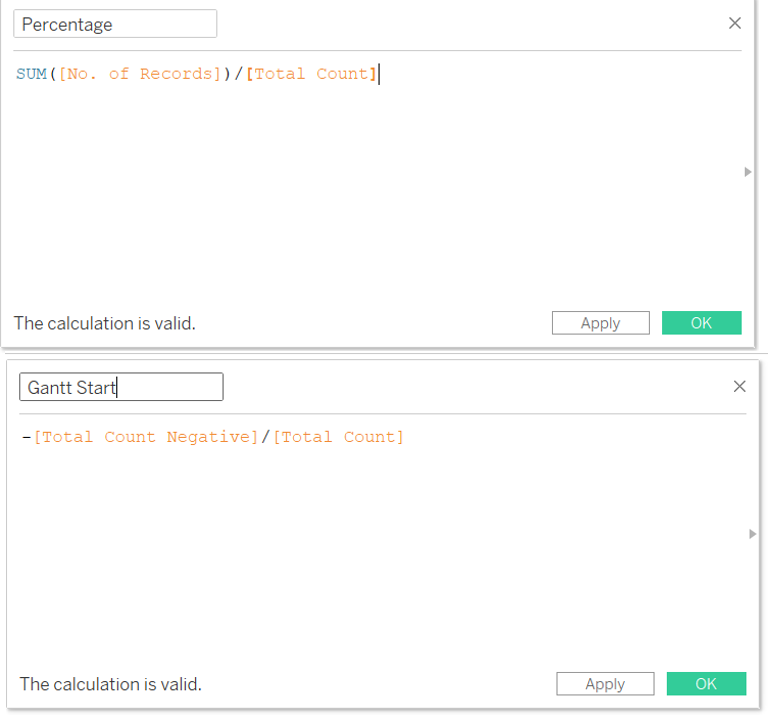
Task: Click [Total Count] in the Percentage formula
Action: tap(311, 74)
